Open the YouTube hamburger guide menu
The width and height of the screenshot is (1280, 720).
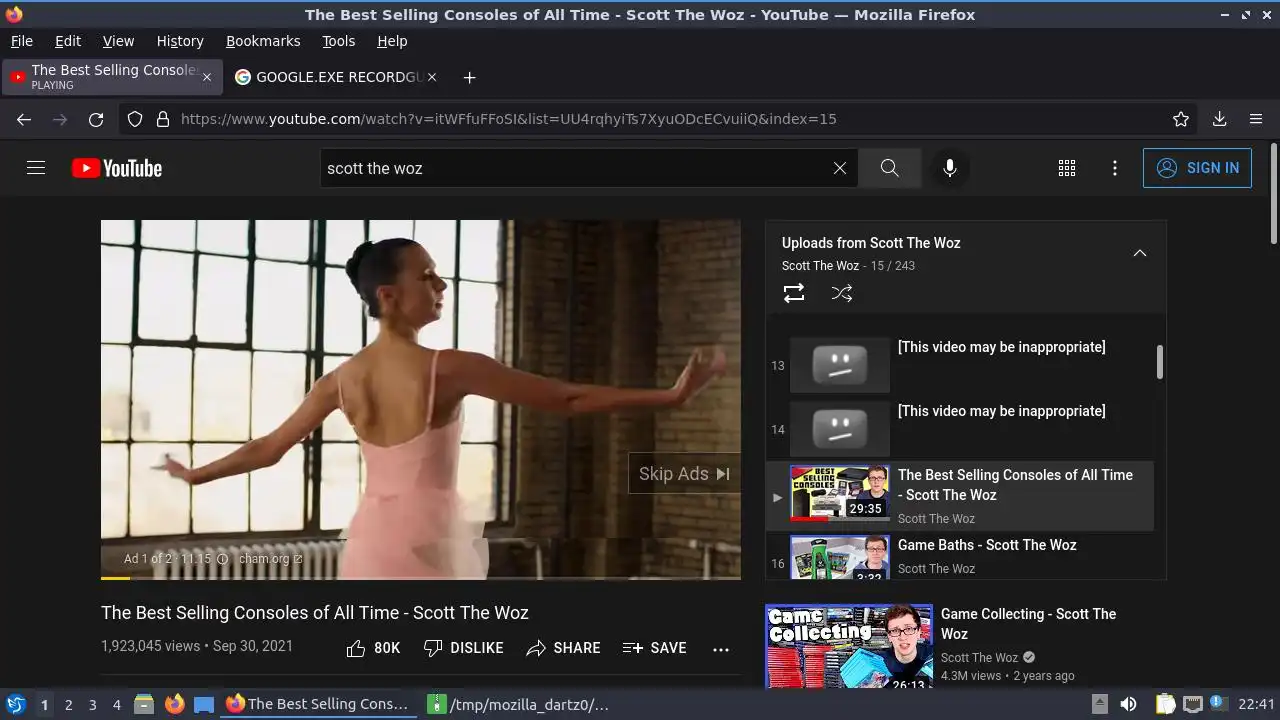click(36, 168)
